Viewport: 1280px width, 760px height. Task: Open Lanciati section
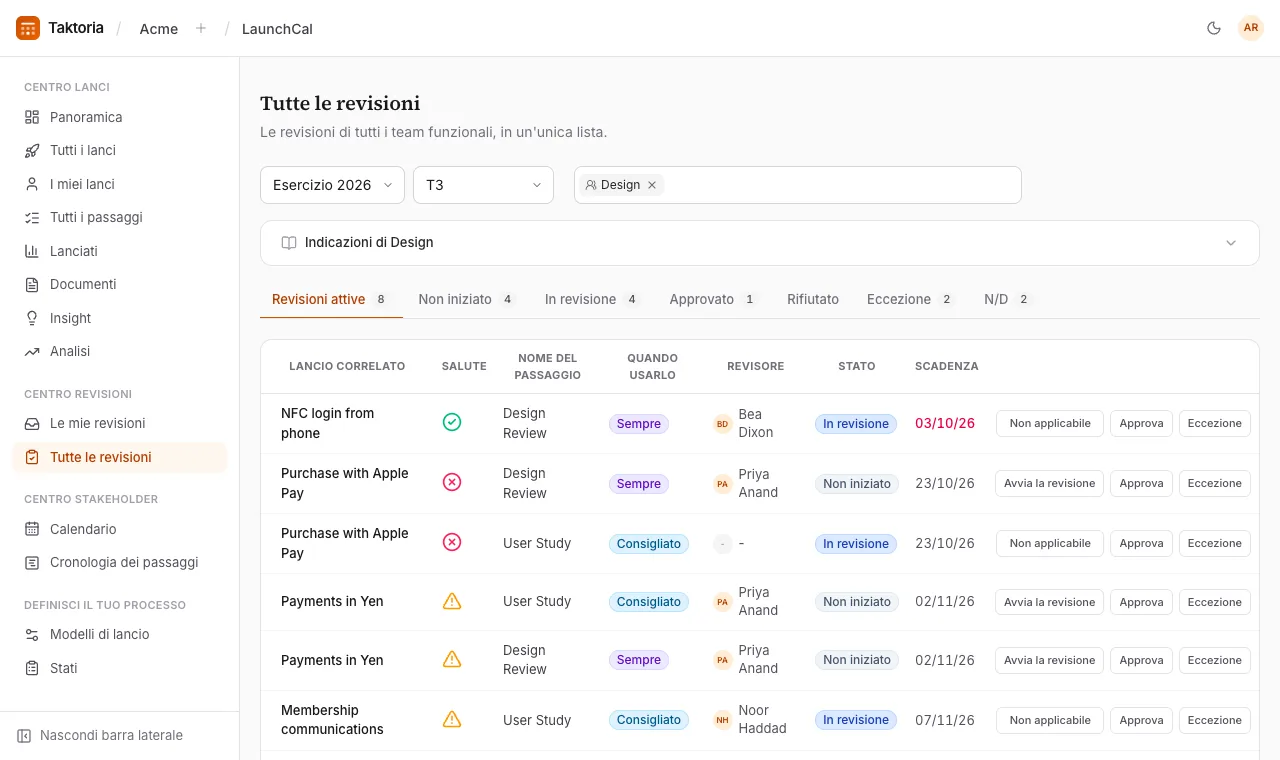pos(120,251)
